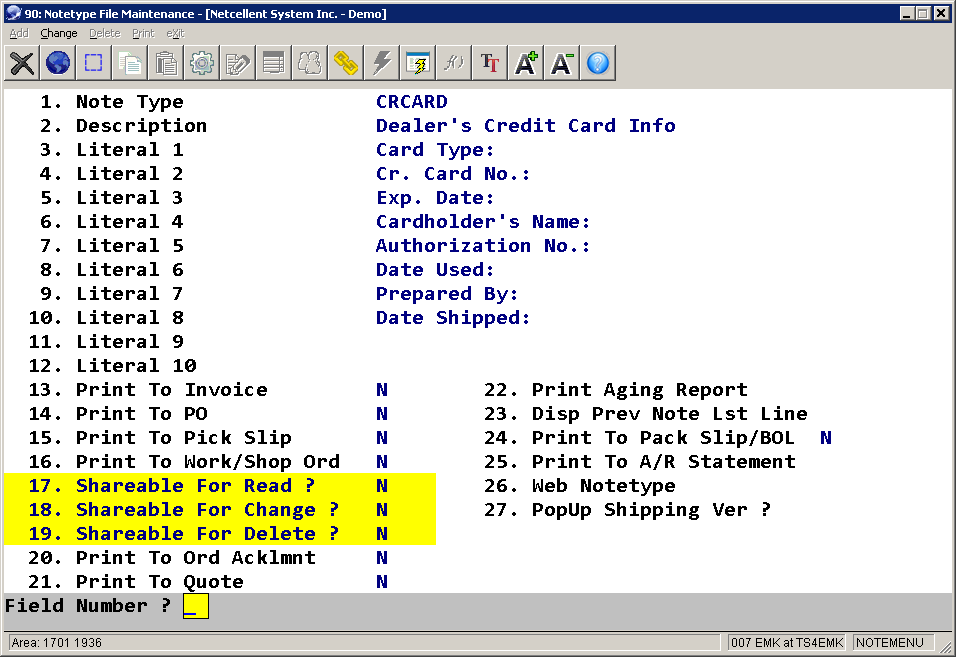Click the TT font settings icon
956x657 pixels.
tap(489, 64)
